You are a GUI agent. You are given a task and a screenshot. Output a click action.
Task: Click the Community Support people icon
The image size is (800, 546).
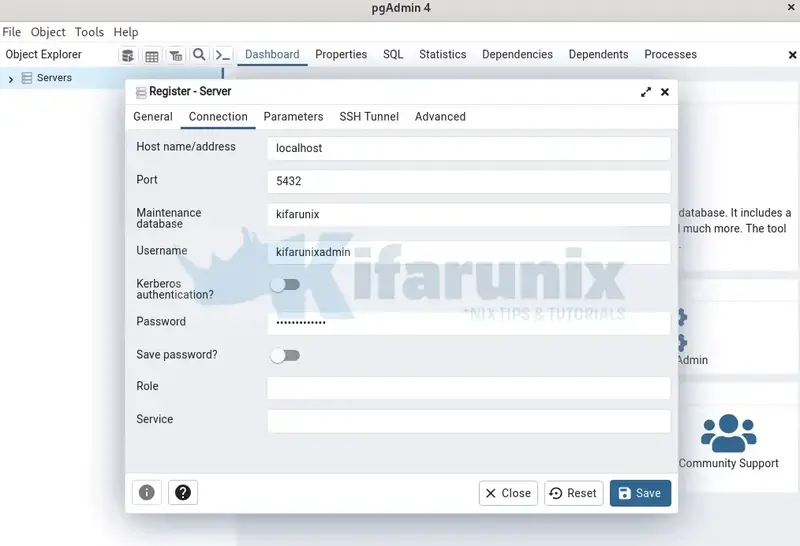[x=729, y=433]
